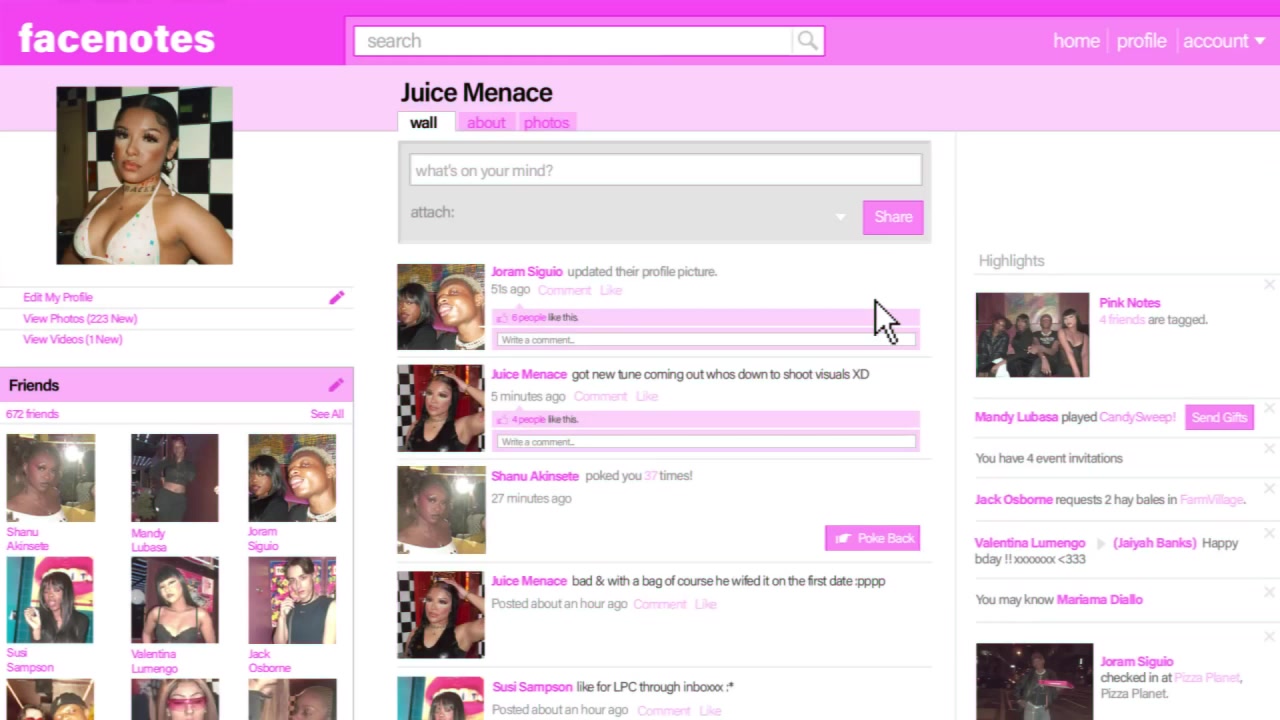The width and height of the screenshot is (1280, 720).
Task: Click the Jaiyah Banks name link
Action: tap(1155, 543)
